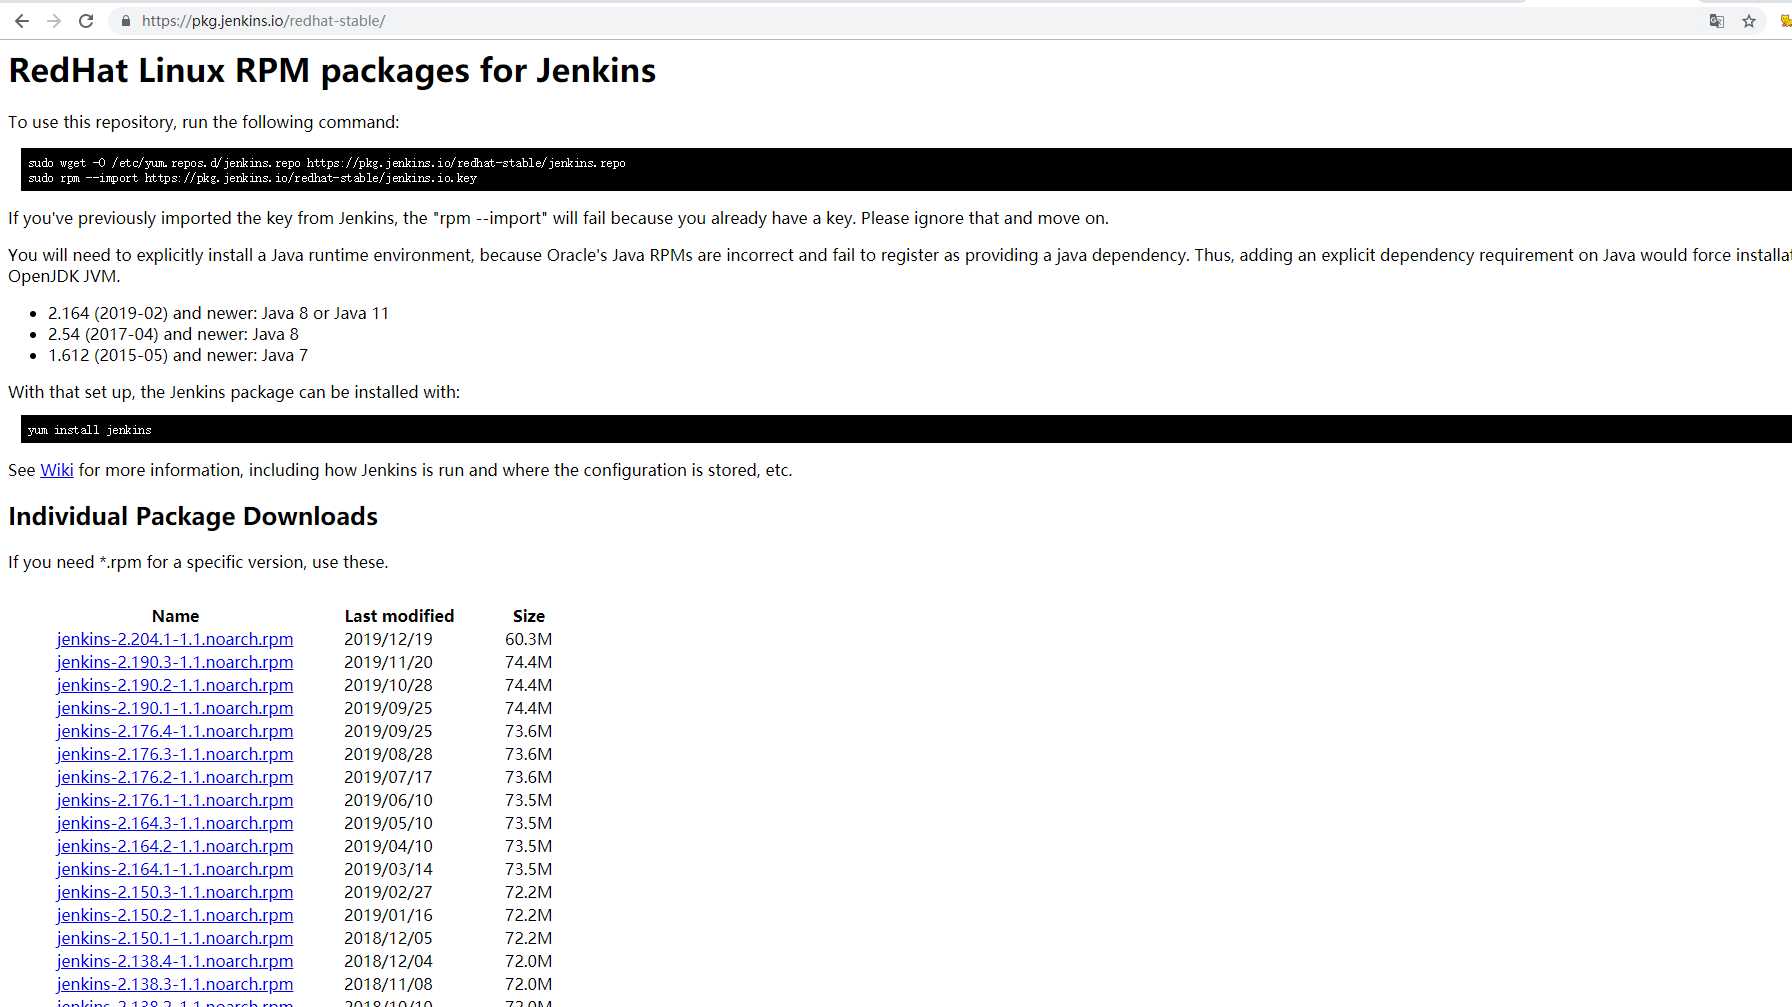The height and width of the screenshot is (1007, 1792).
Task: Click the "If you've previously imported the key" paragraph
Action: click(x=558, y=218)
